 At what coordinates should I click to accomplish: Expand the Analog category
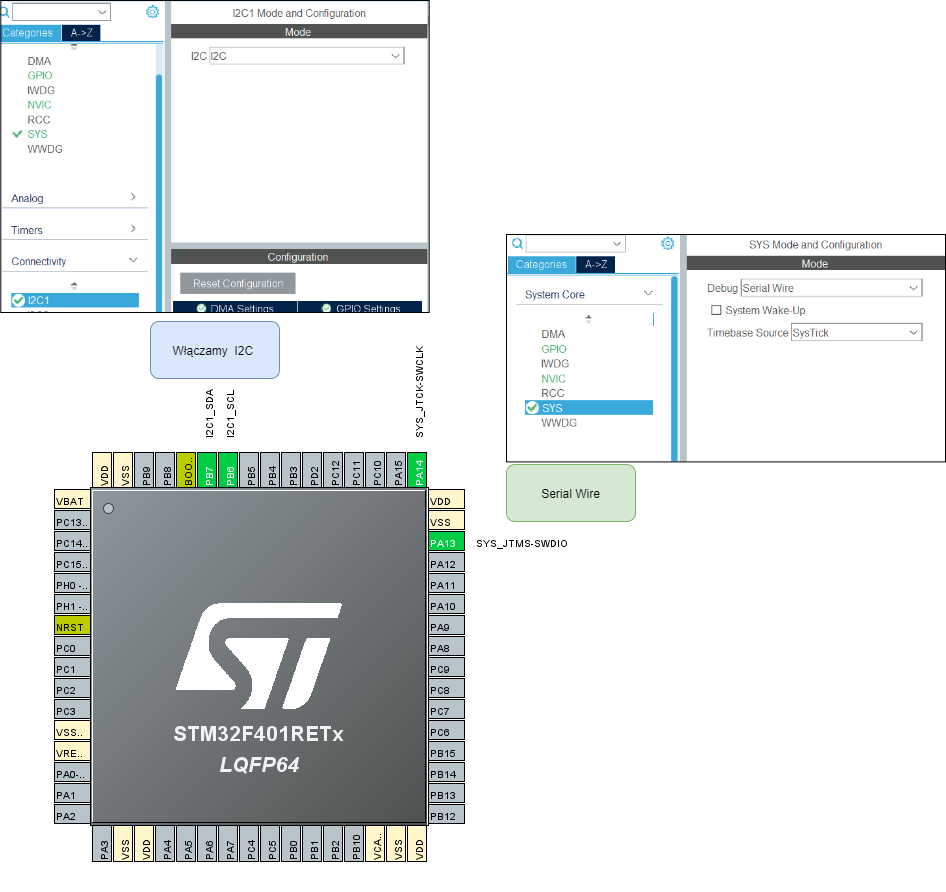[74, 198]
